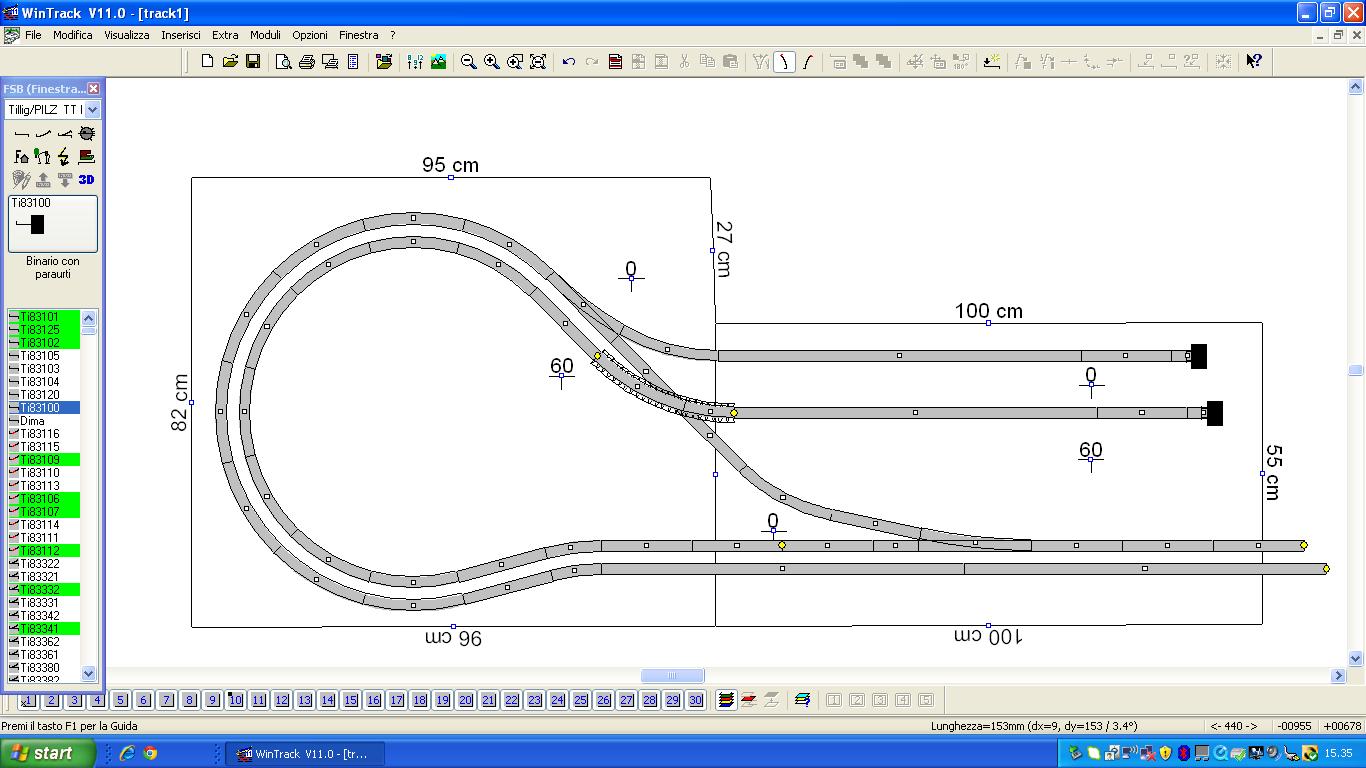Click the context help arrow-question icon
The height and width of the screenshot is (768, 1366).
(1254, 61)
